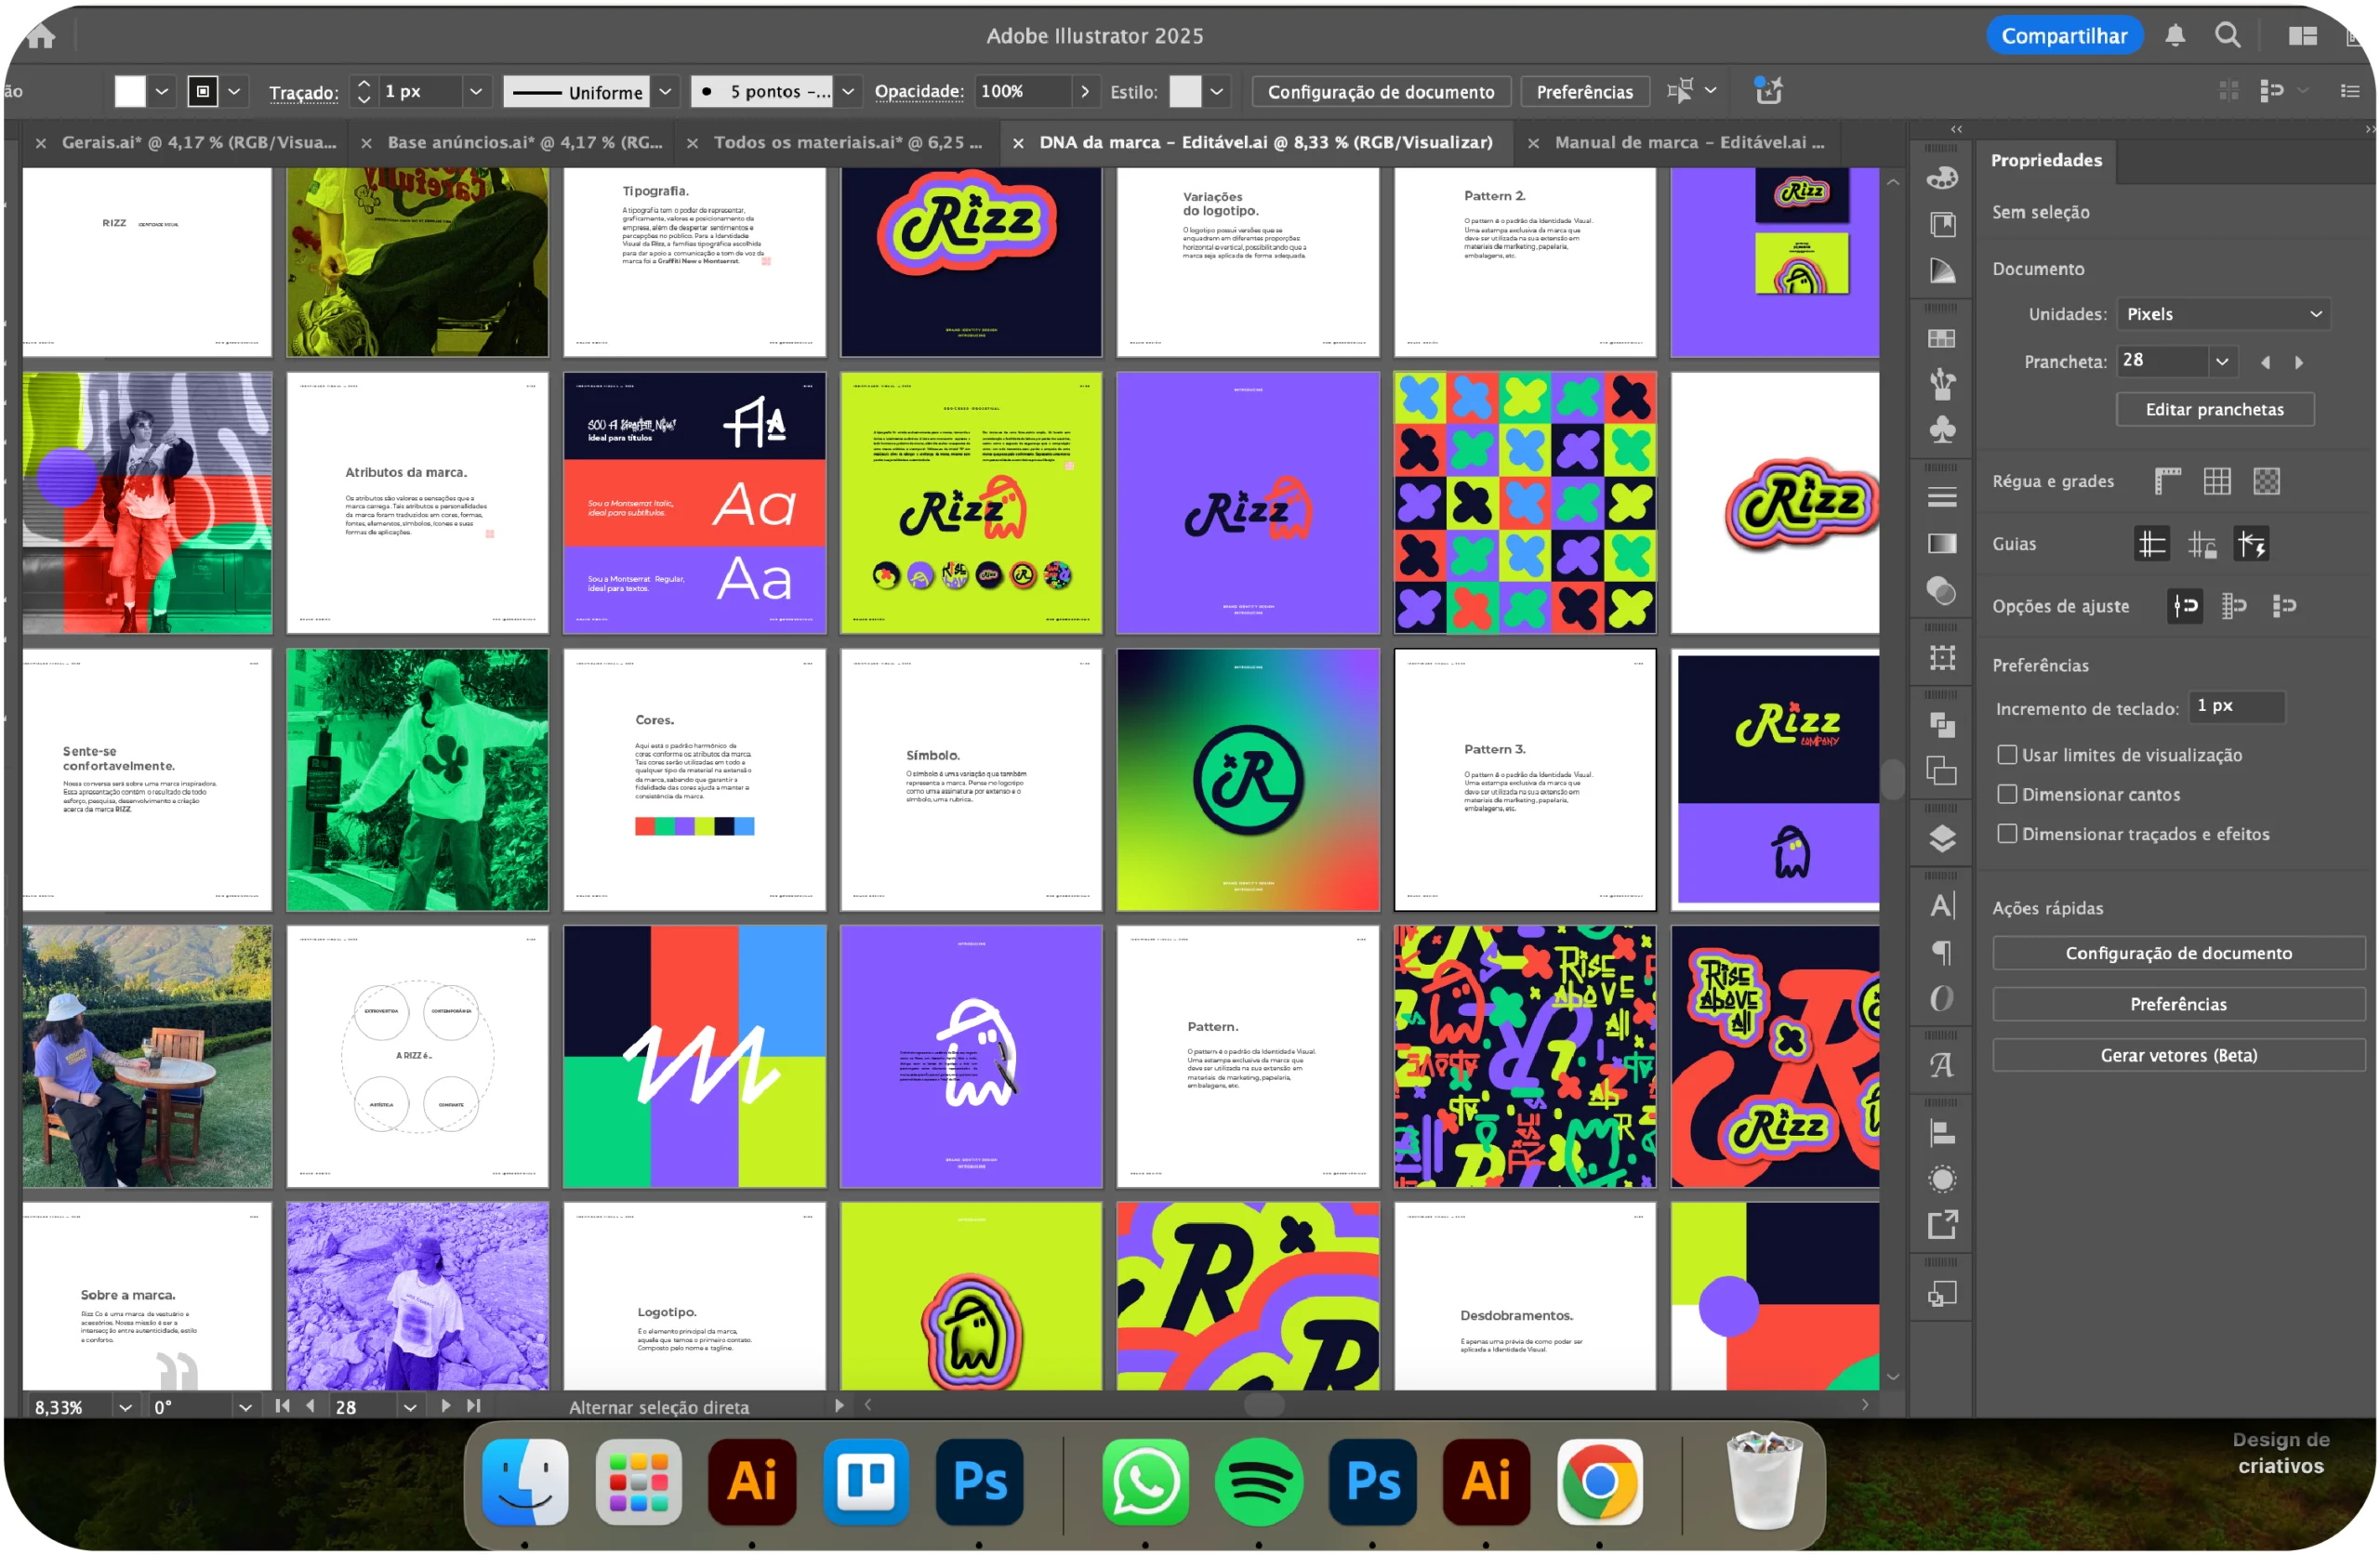Open the Layers panel icon

click(1942, 839)
